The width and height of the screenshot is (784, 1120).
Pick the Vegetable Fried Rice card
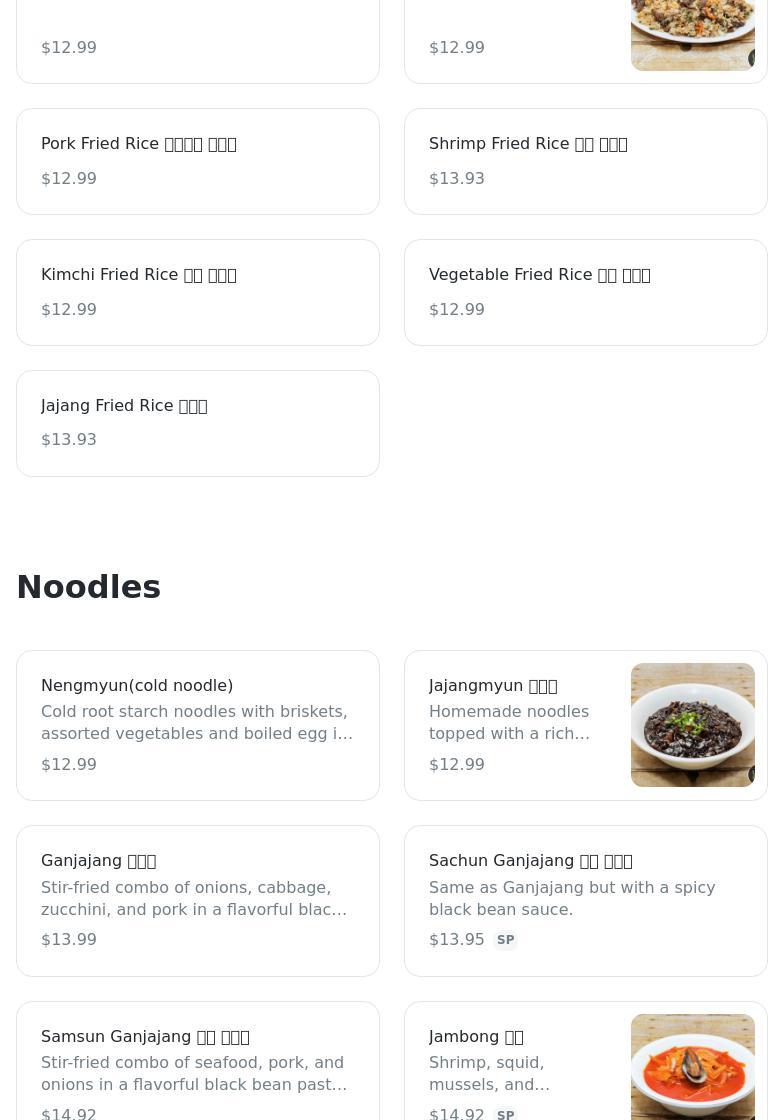585,292
